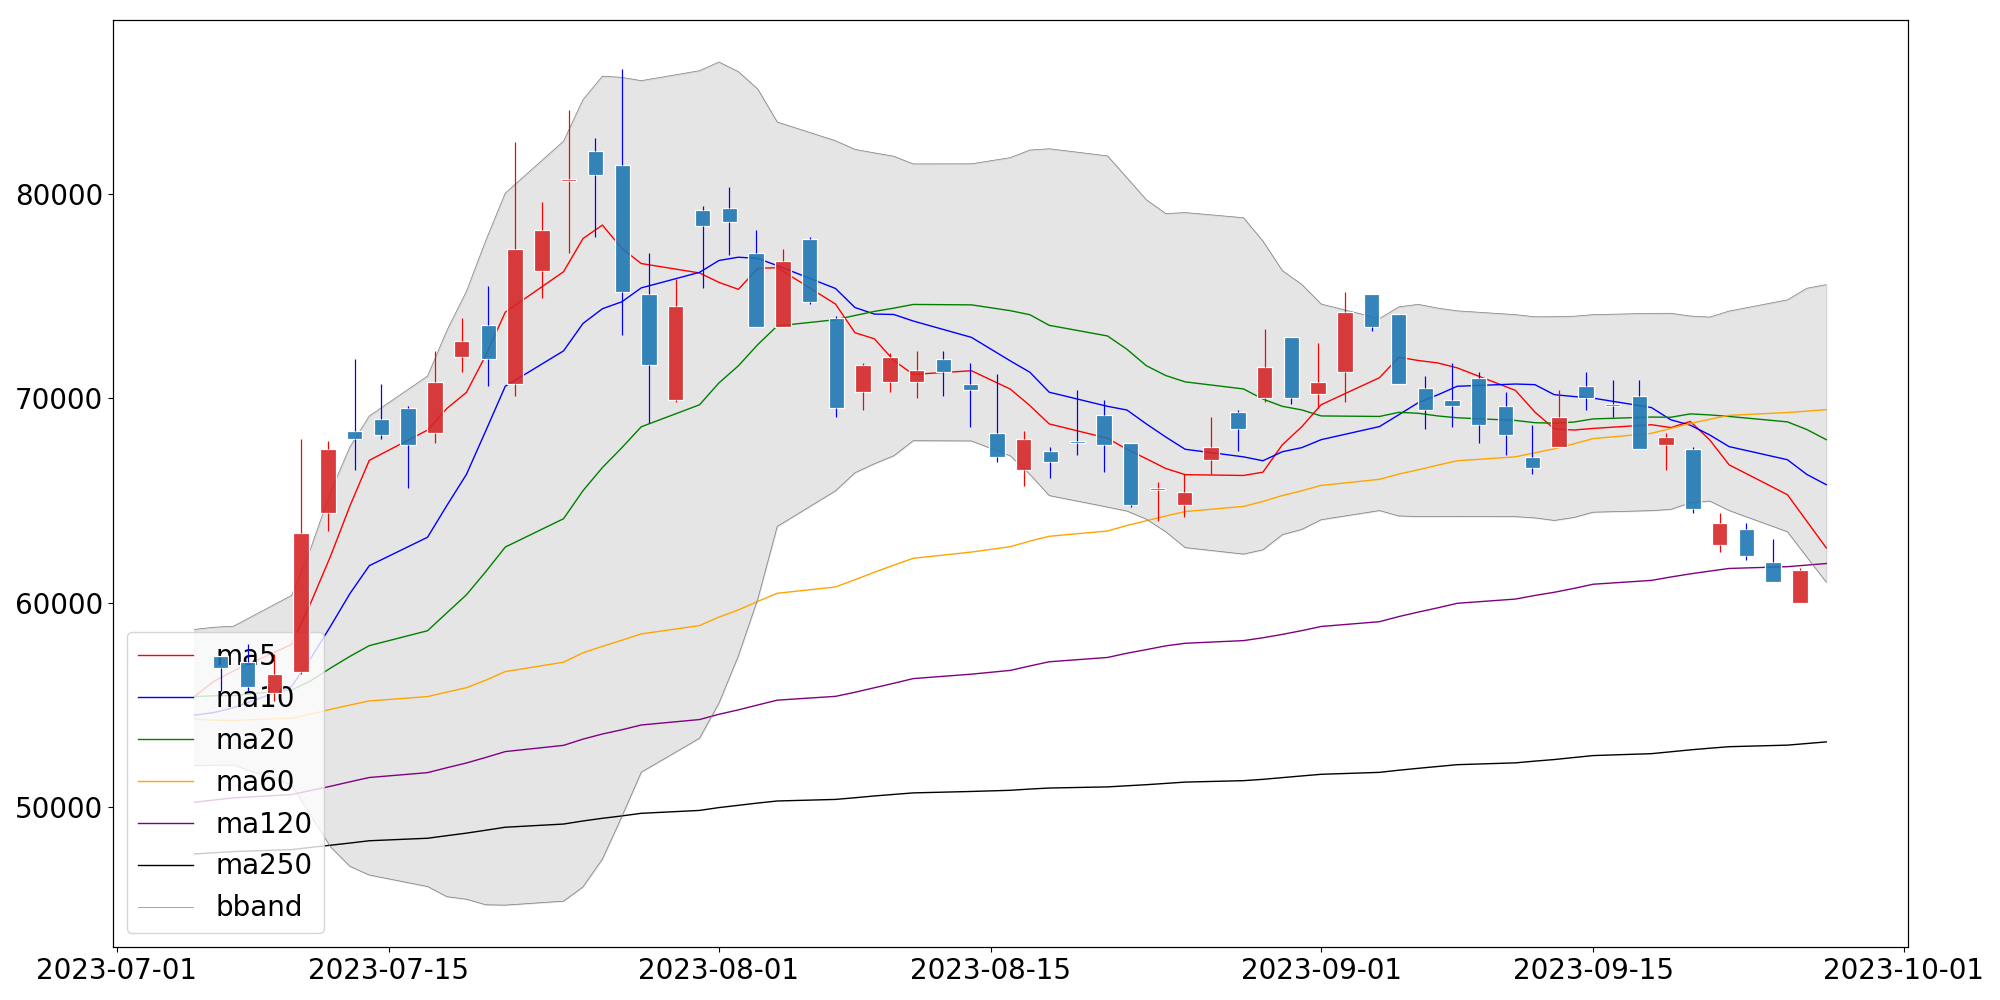Click the ma5 legend label
The height and width of the screenshot is (1000, 2000).
coord(245,656)
